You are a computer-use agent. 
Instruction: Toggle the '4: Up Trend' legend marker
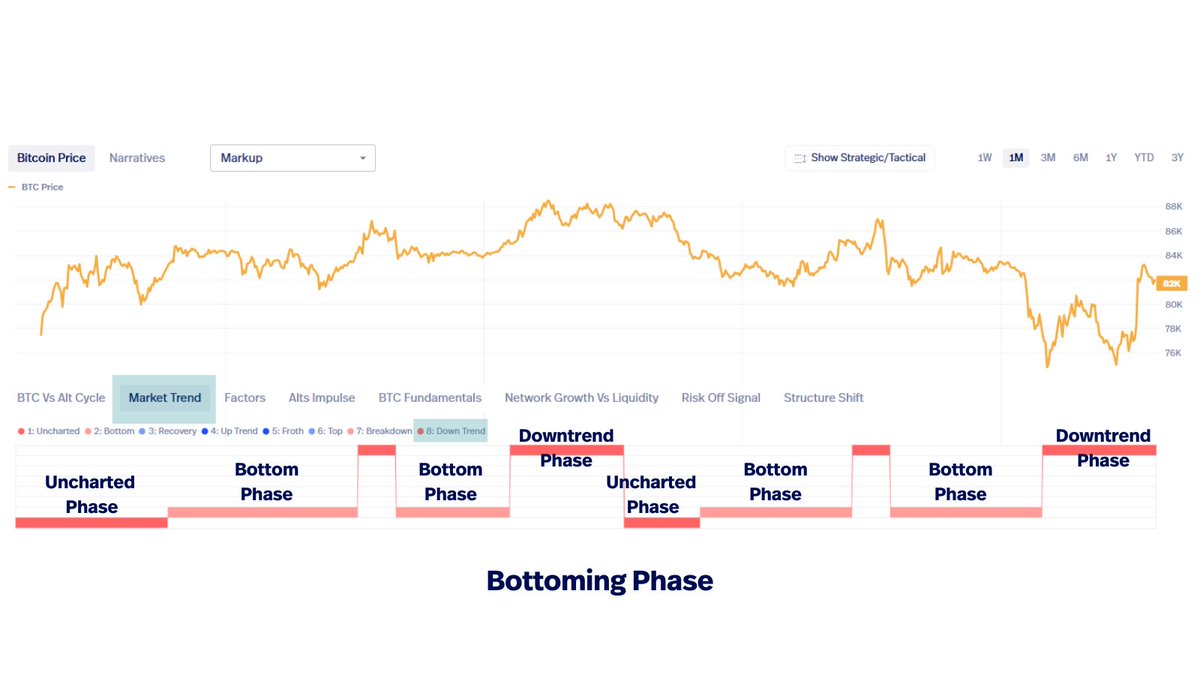205,431
